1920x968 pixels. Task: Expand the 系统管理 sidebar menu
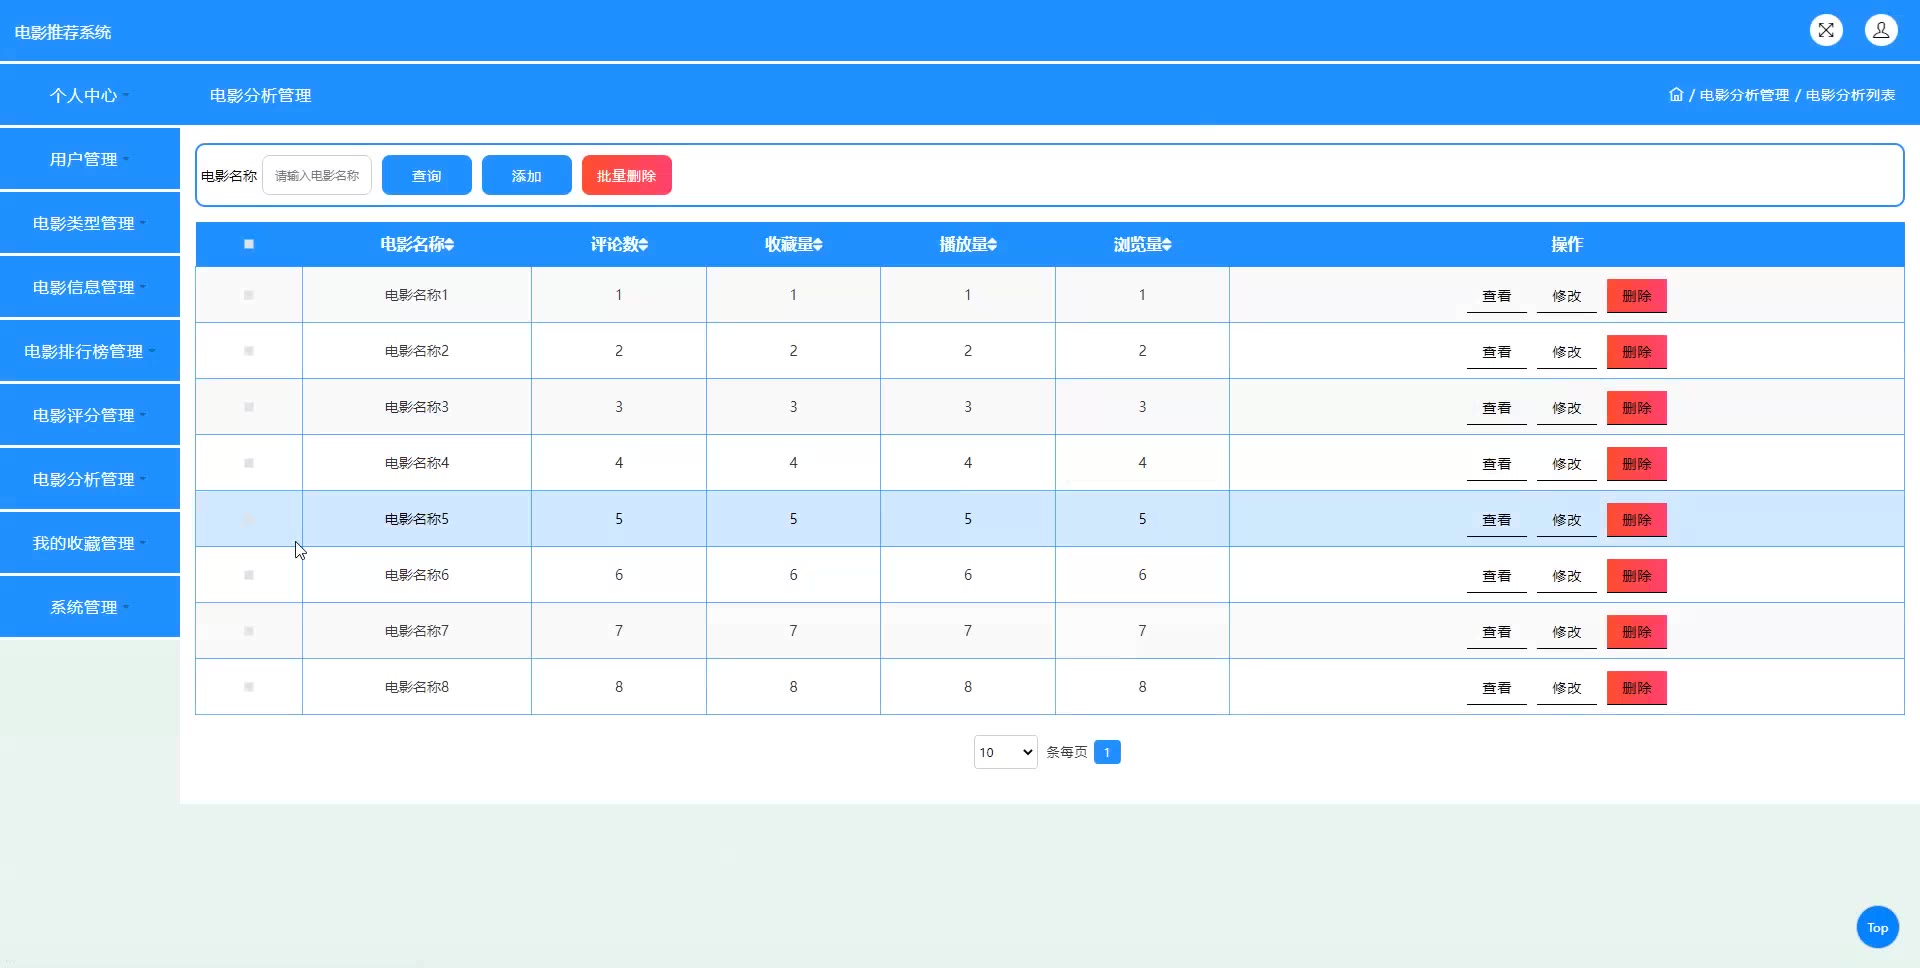[90, 607]
